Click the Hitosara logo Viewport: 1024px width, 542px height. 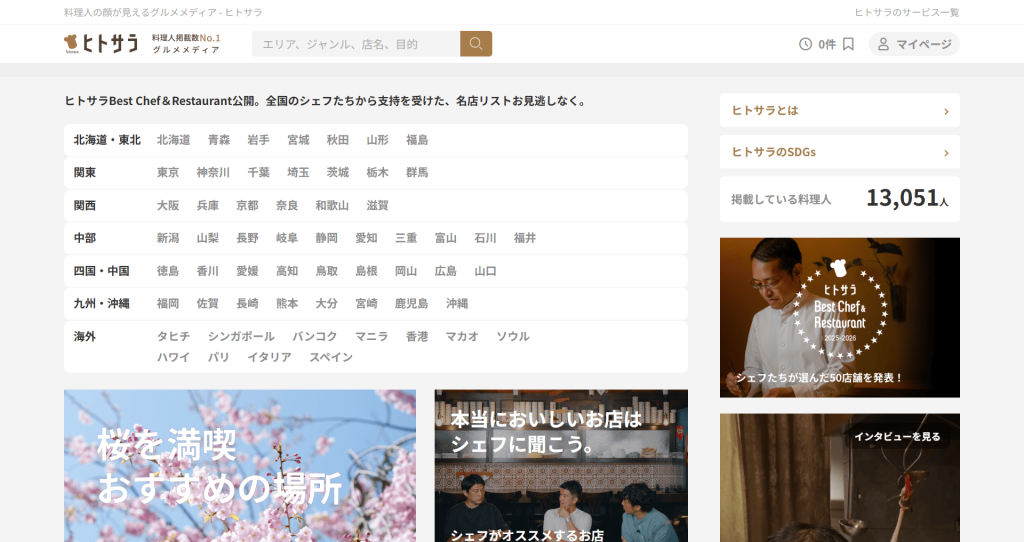tap(101, 44)
